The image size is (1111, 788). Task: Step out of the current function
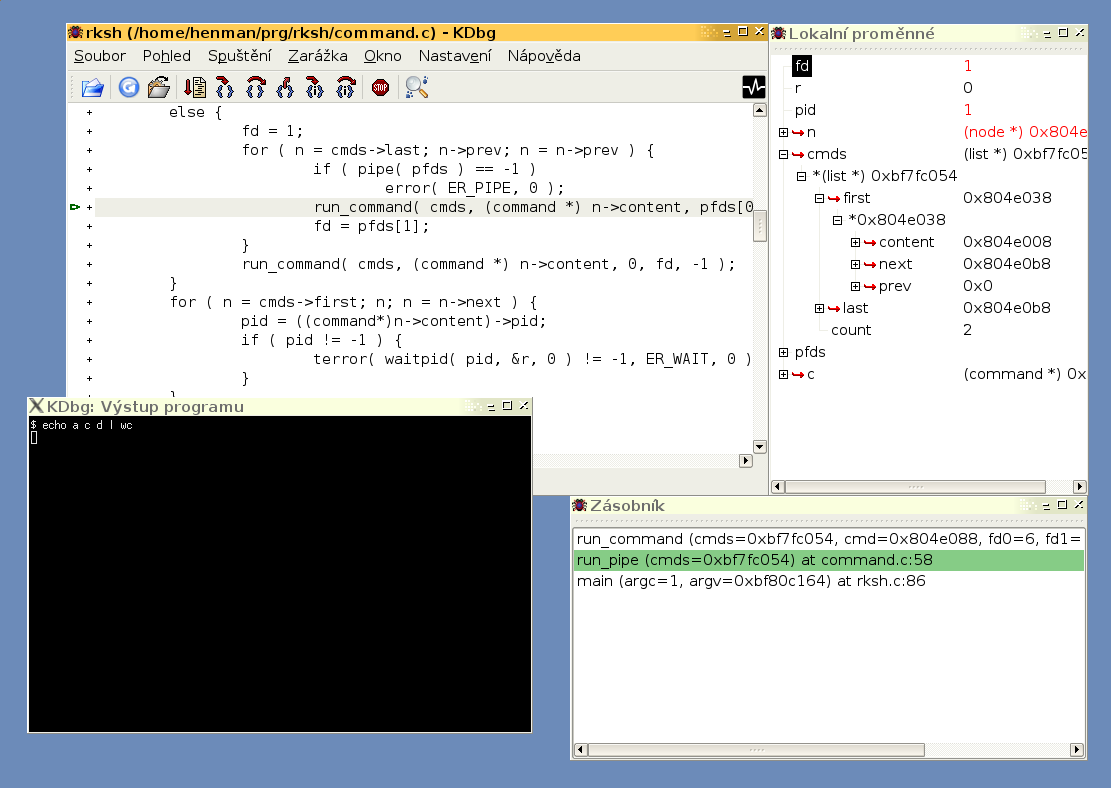285,87
